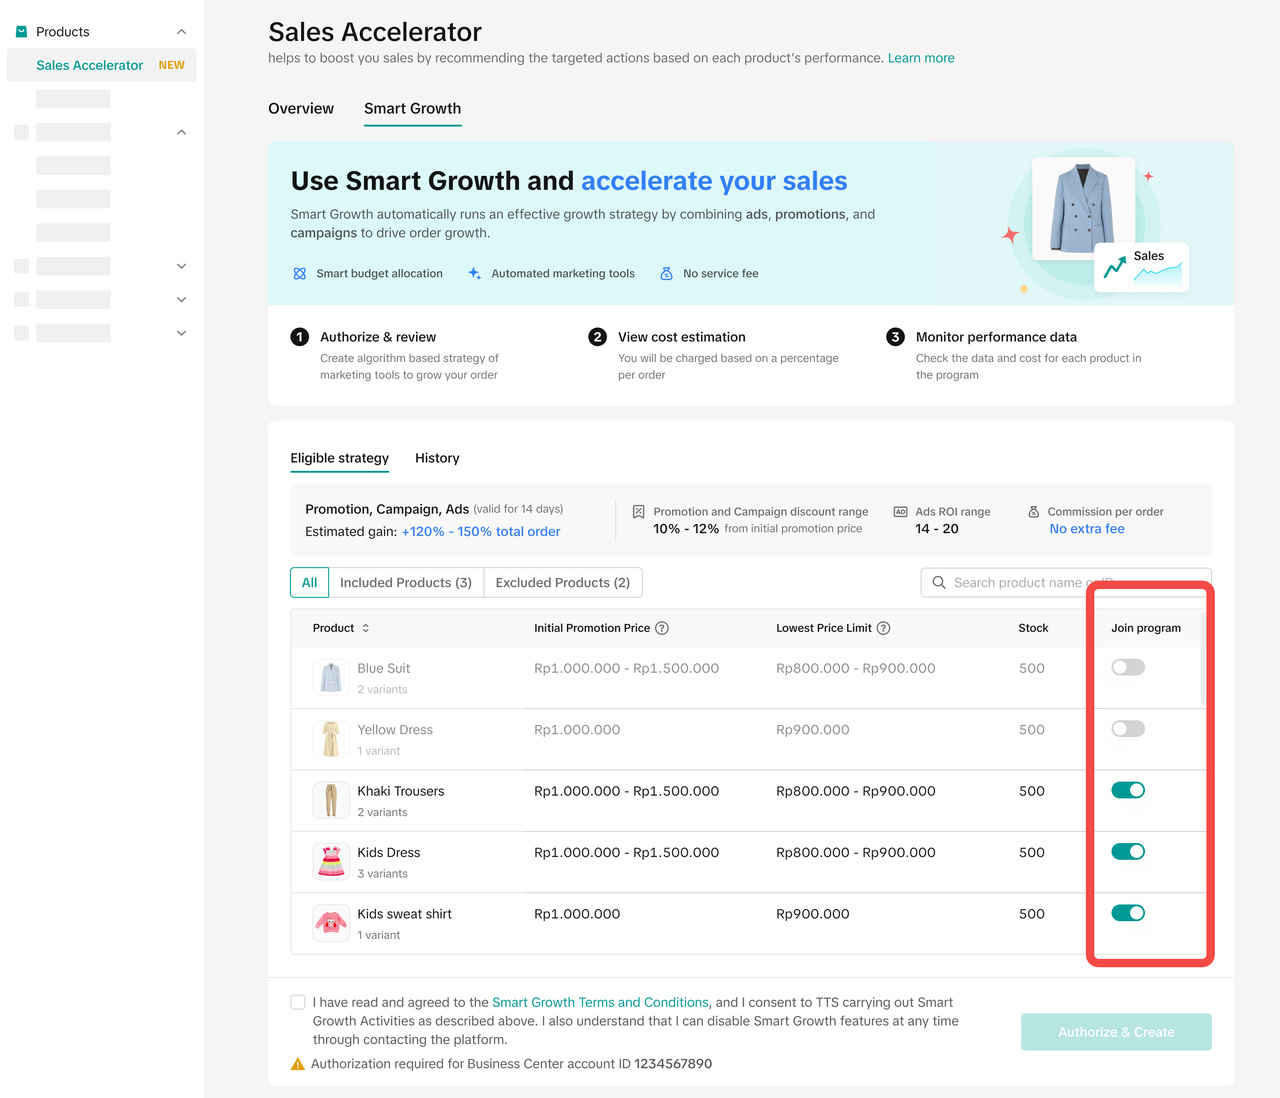Click help icon next to Initial Promotion Price
This screenshot has width=1280, height=1098.
[662, 628]
